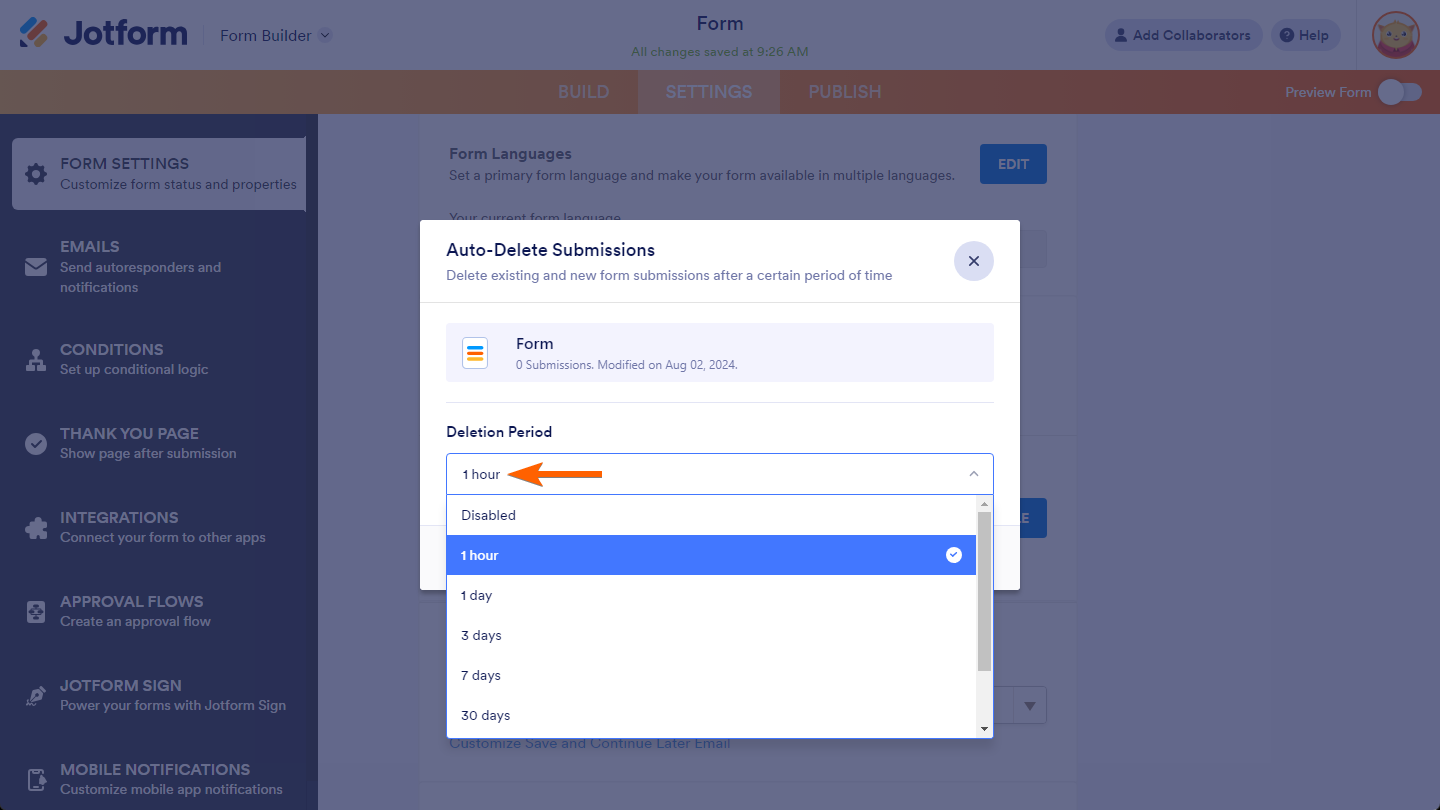Click the Thank You Page checkmark icon
Screen dimensions: 1440x810
click(x=36, y=444)
